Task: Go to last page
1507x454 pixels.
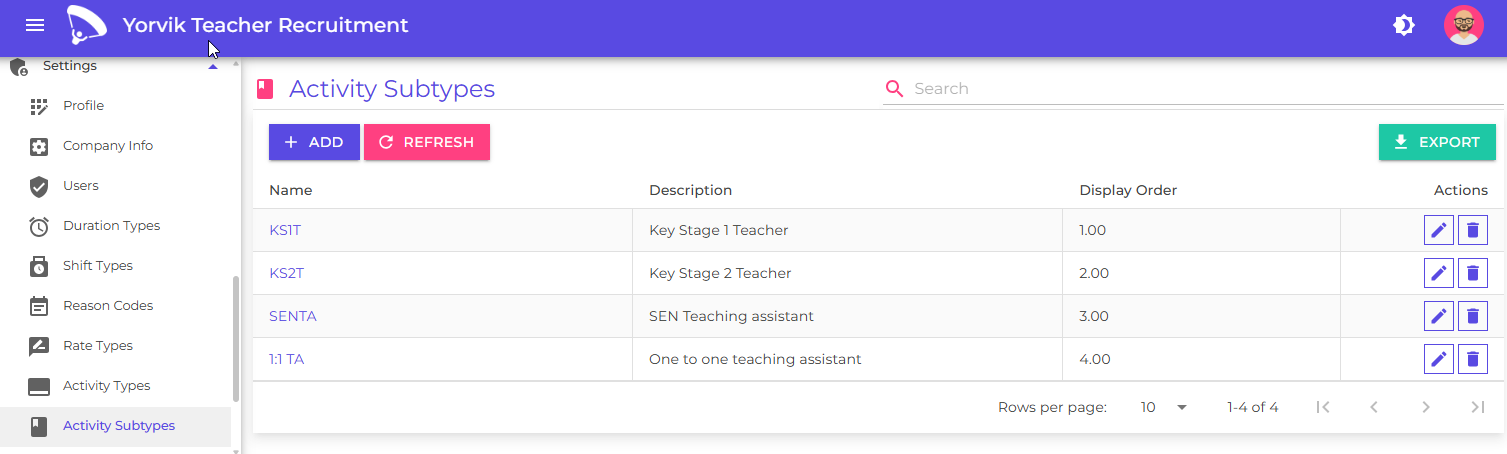Action: coord(1478,407)
